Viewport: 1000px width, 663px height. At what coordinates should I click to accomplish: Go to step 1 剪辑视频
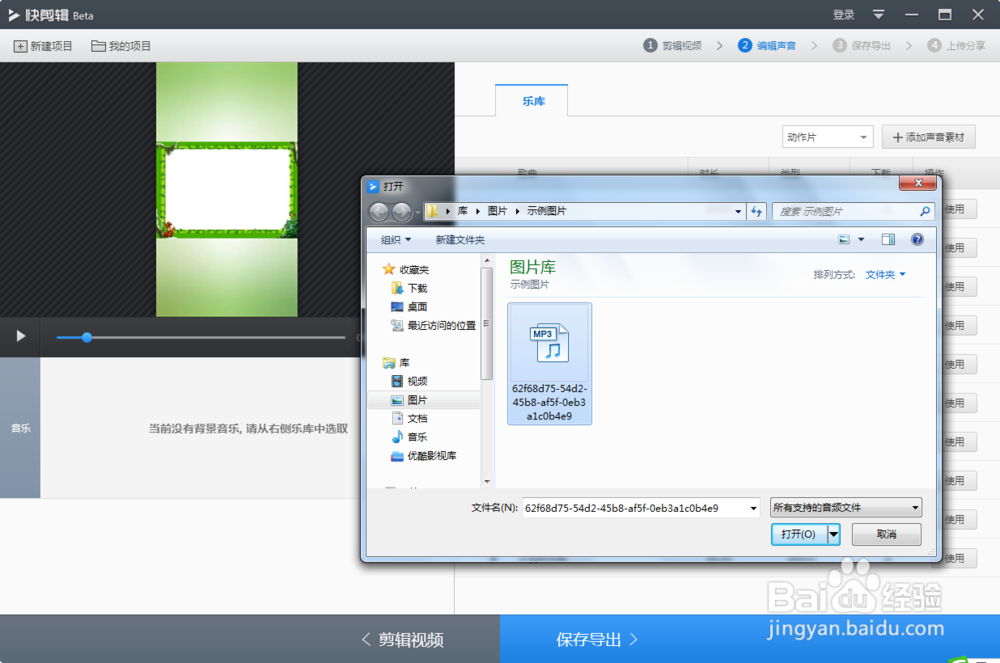(x=672, y=45)
